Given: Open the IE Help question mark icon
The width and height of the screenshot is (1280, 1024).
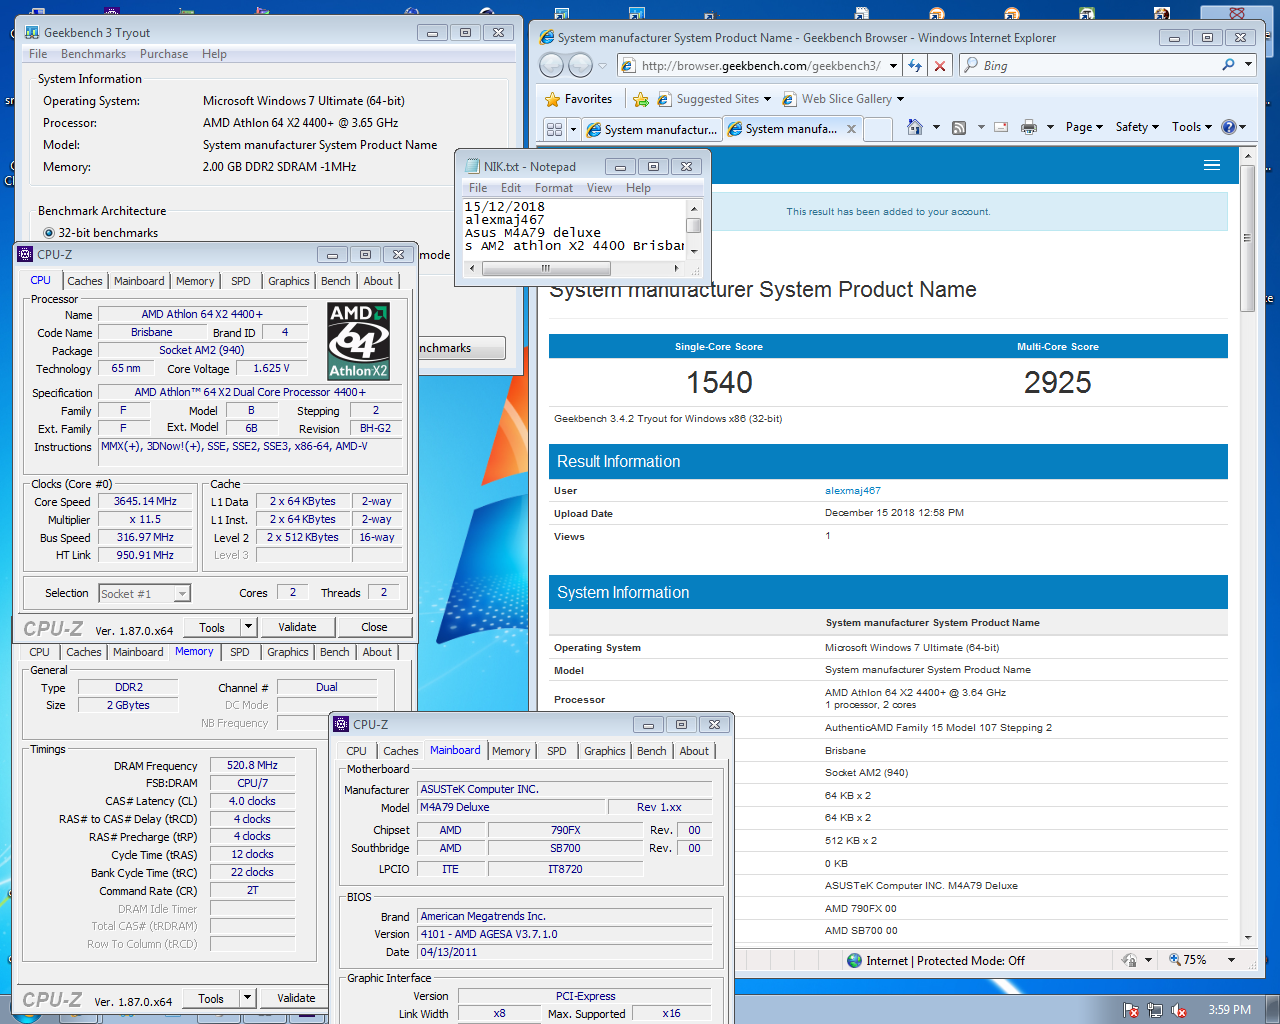Looking at the screenshot, I should coord(1229,127).
